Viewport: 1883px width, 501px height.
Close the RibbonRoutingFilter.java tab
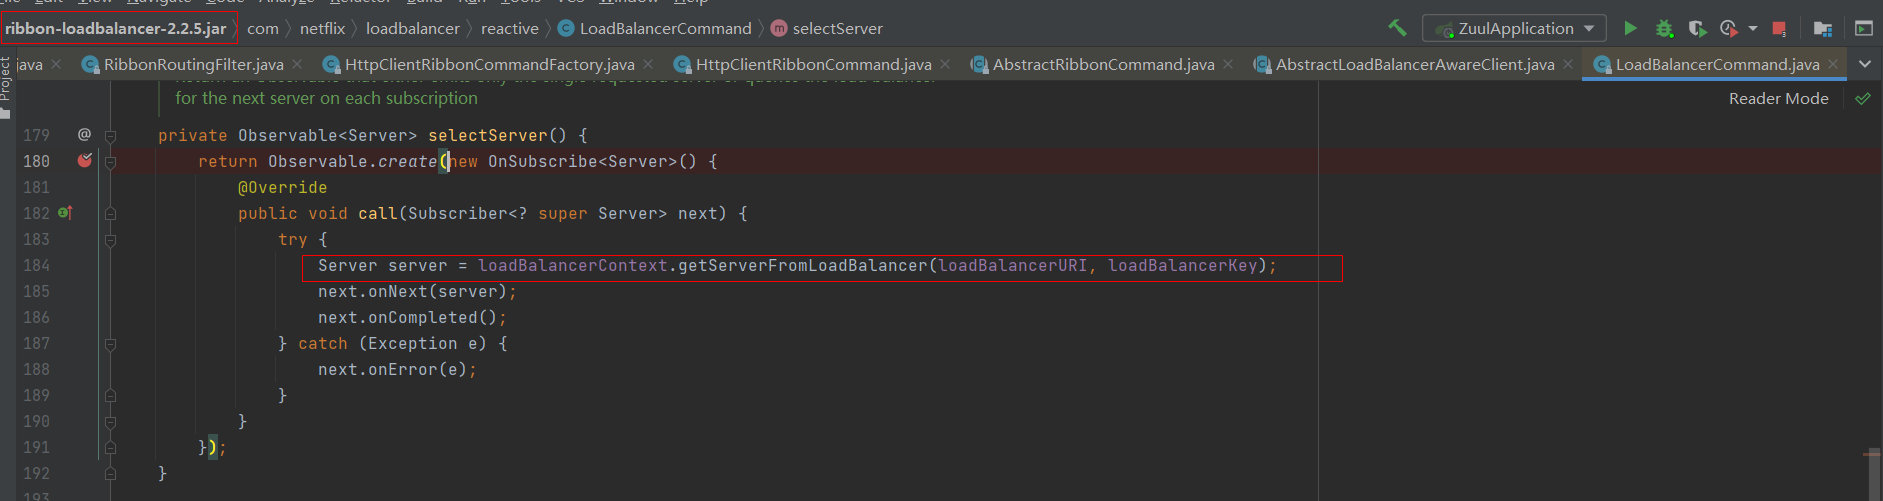tap(297, 64)
